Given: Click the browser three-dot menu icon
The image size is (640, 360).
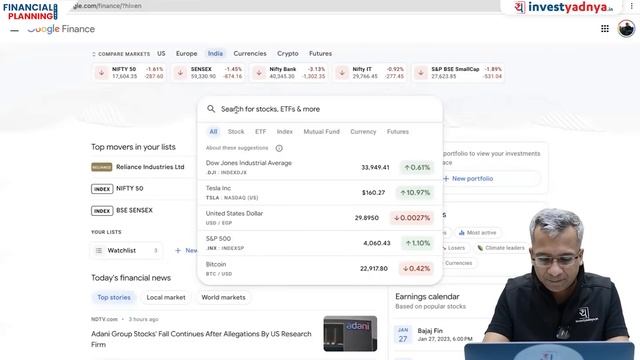Looking at the screenshot, I should (631, 6).
